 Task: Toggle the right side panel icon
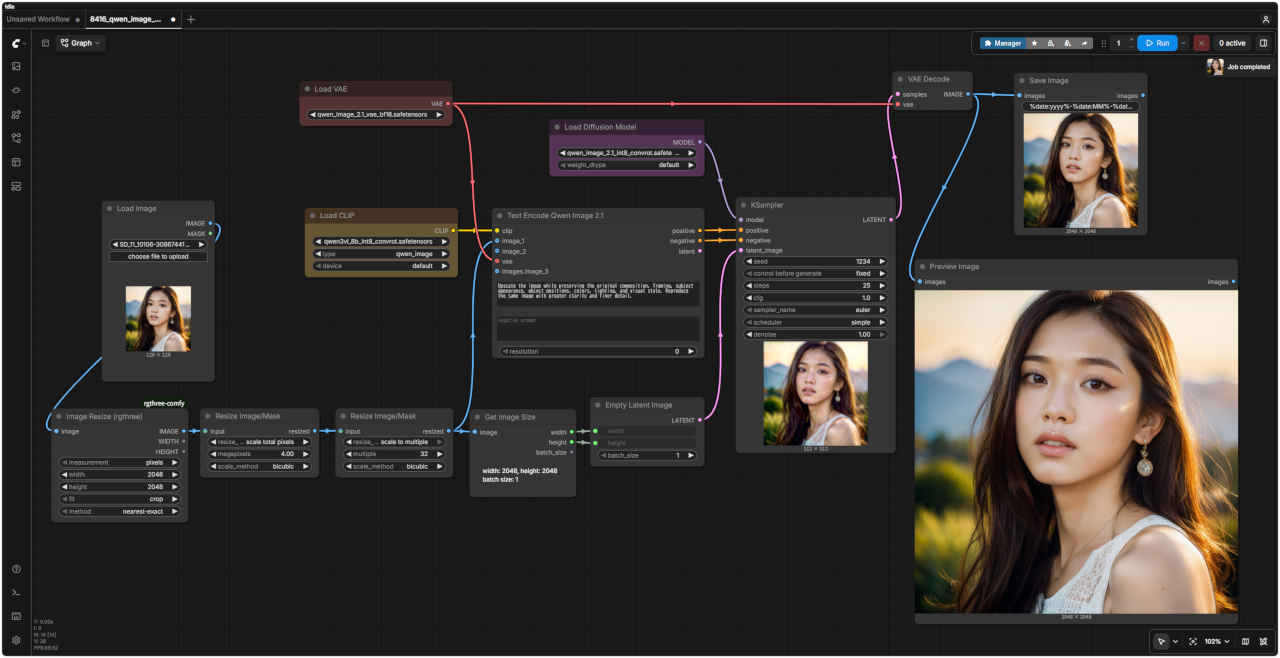pos(1263,43)
